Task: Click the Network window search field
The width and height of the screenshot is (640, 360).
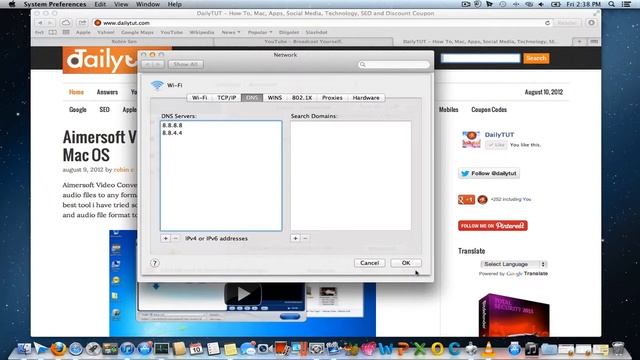Action: [394, 64]
